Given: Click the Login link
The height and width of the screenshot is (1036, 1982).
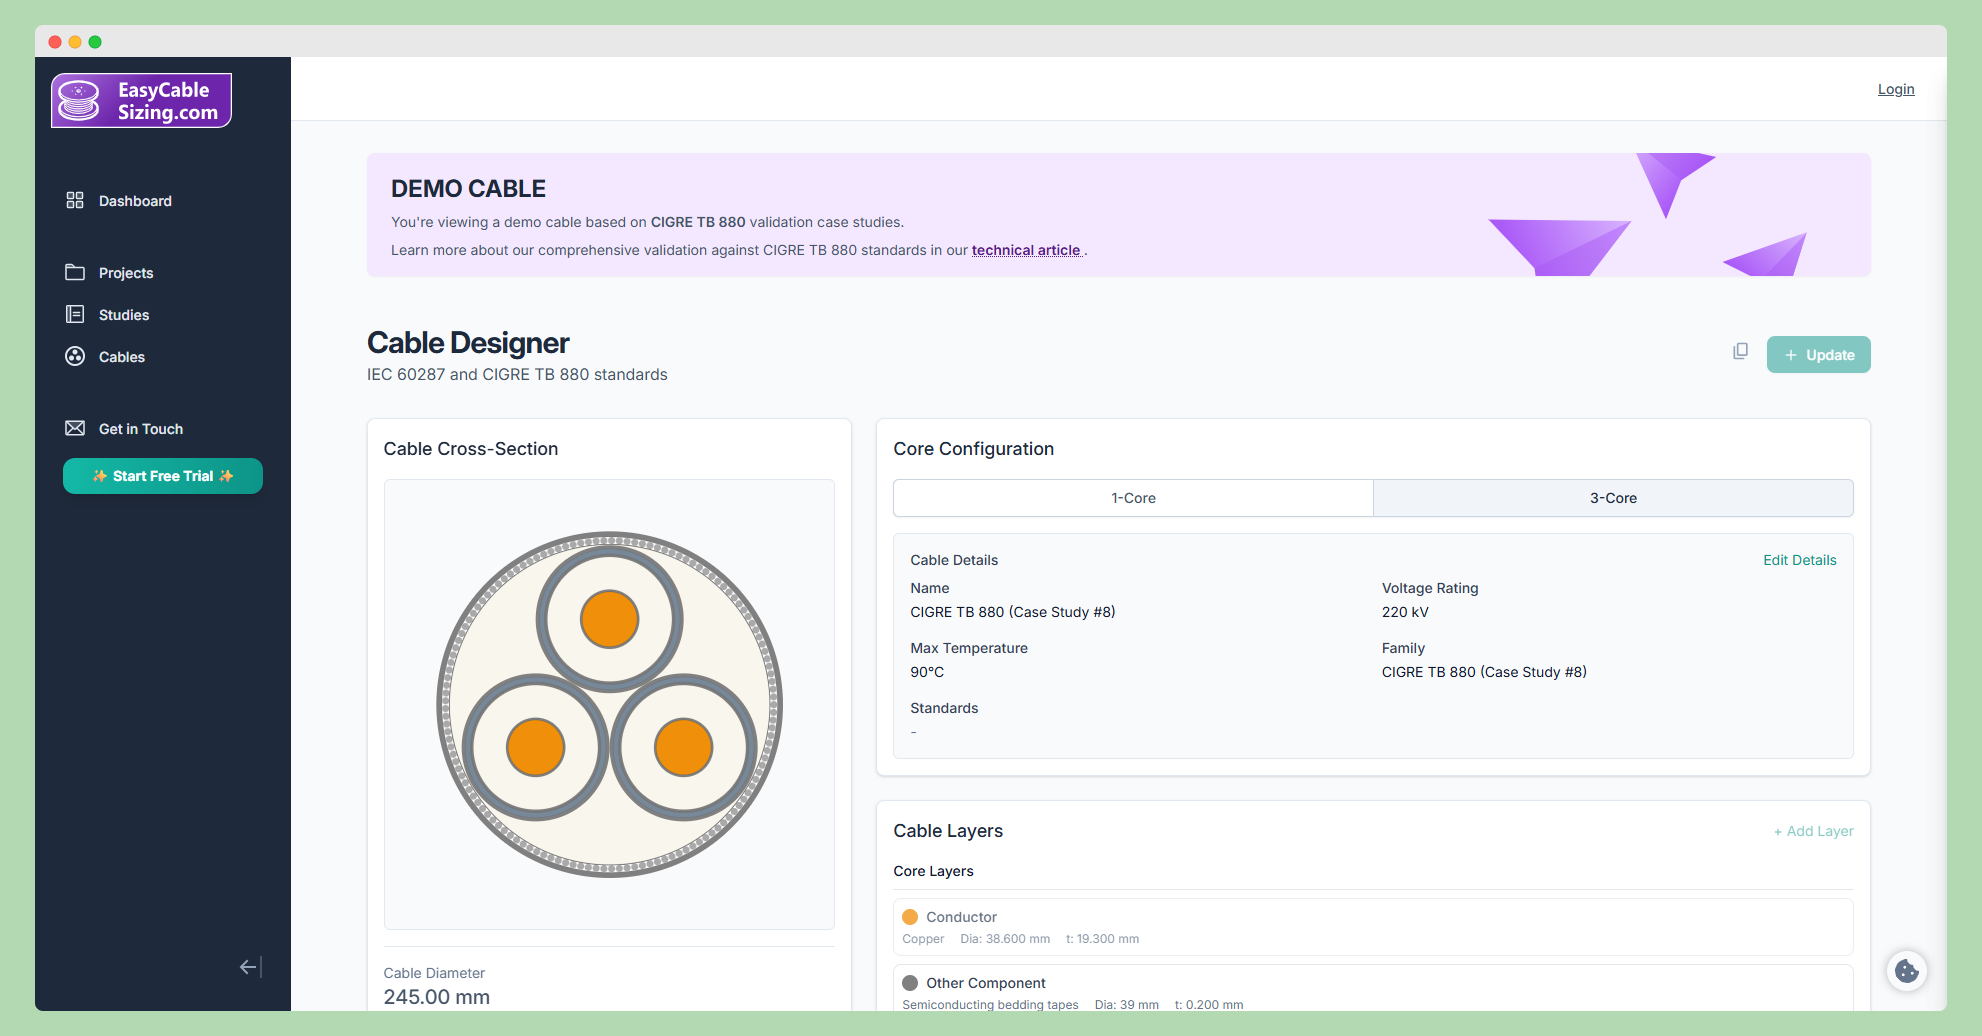Looking at the screenshot, I should (1895, 89).
